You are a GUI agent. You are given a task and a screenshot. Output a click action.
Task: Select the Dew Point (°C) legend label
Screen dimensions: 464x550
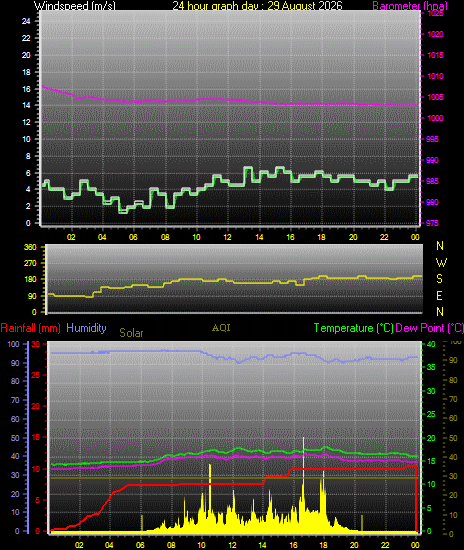429,328
